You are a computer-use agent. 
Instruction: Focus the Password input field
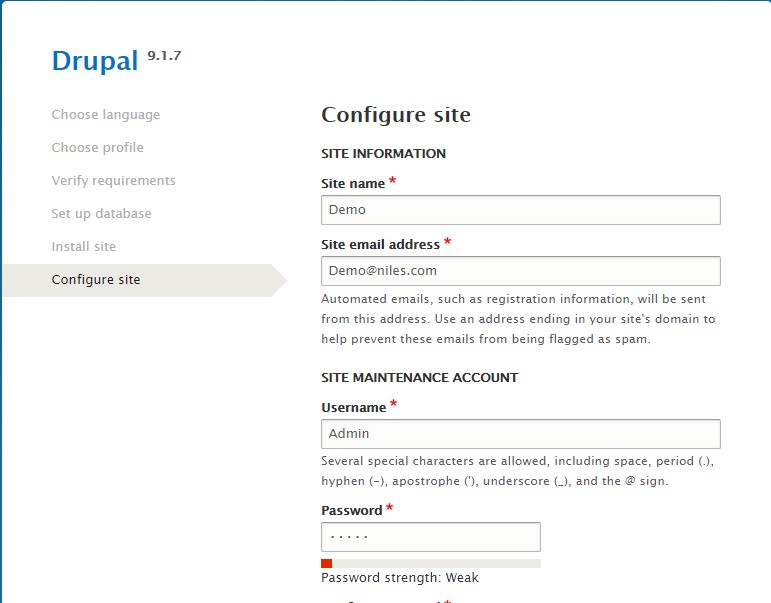coord(430,537)
